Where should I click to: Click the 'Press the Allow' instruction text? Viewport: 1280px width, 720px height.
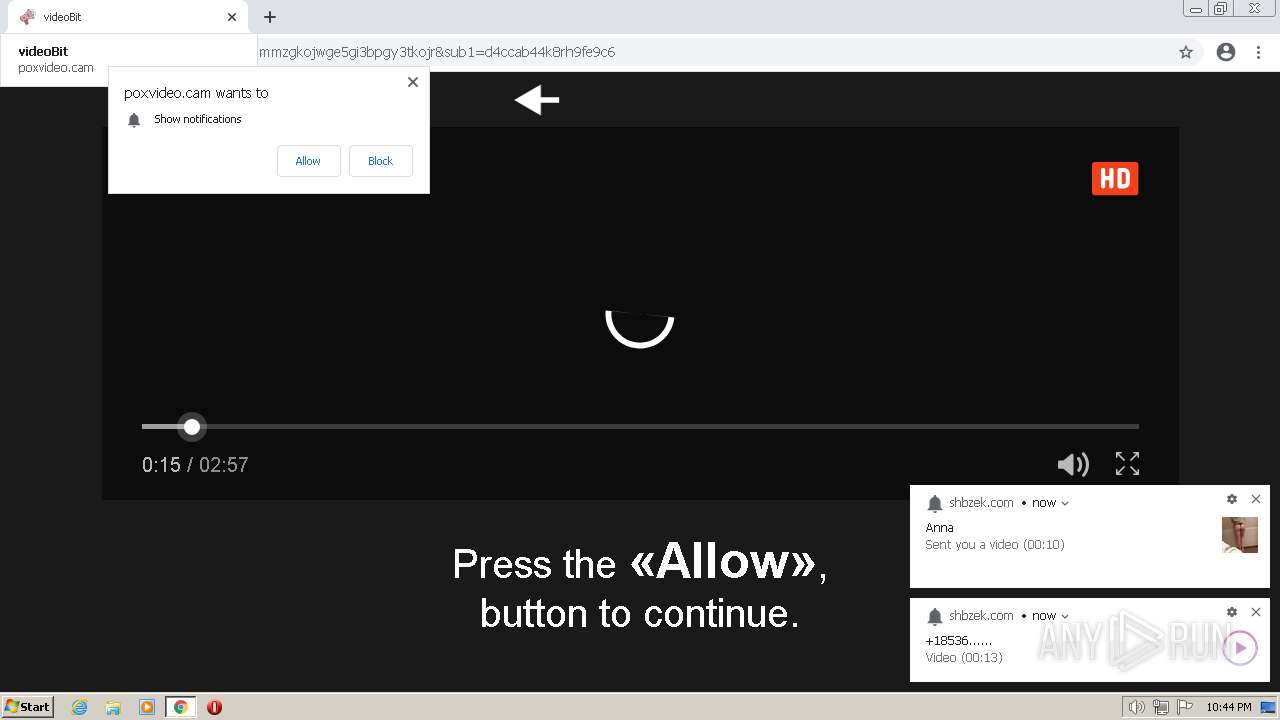(x=640, y=587)
